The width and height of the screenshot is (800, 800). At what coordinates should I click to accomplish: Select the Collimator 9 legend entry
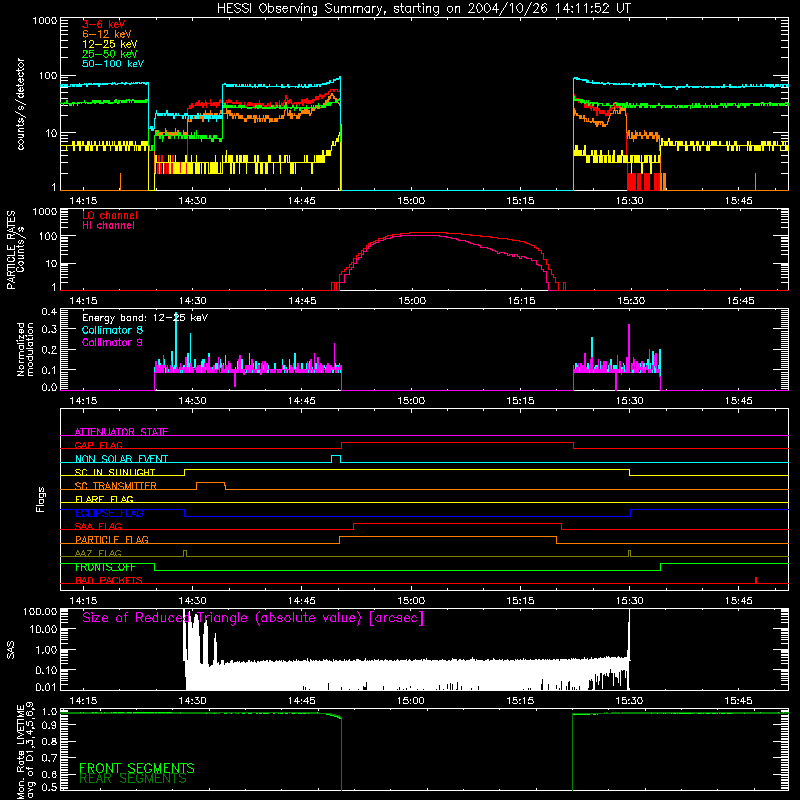tap(112, 342)
